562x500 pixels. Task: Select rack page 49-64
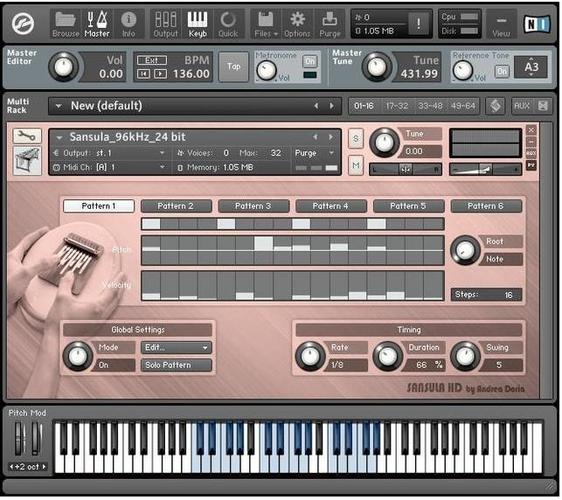tap(463, 106)
